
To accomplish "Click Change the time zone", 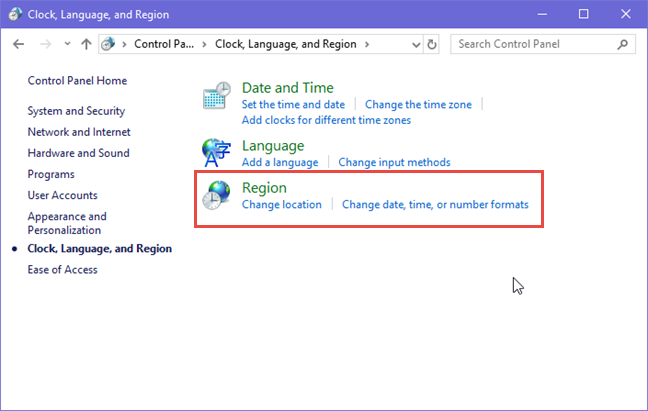I will pyautogui.click(x=418, y=105).
